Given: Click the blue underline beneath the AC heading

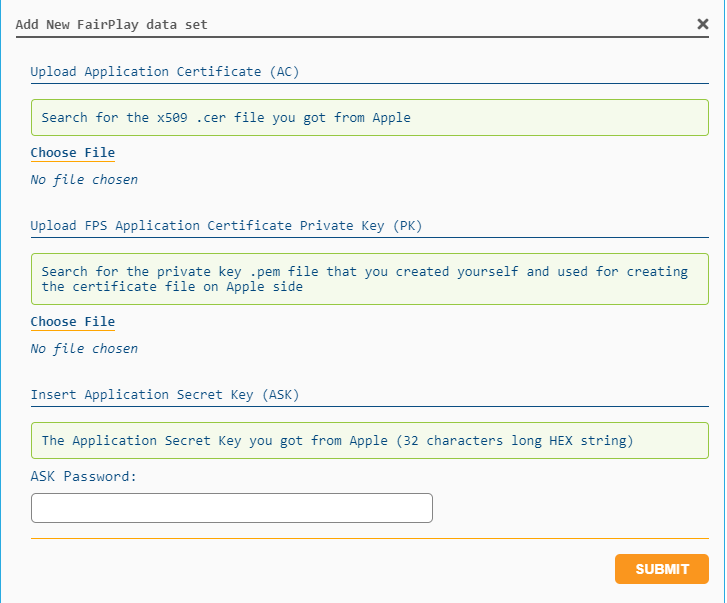Looking at the screenshot, I should tap(369, 84).
